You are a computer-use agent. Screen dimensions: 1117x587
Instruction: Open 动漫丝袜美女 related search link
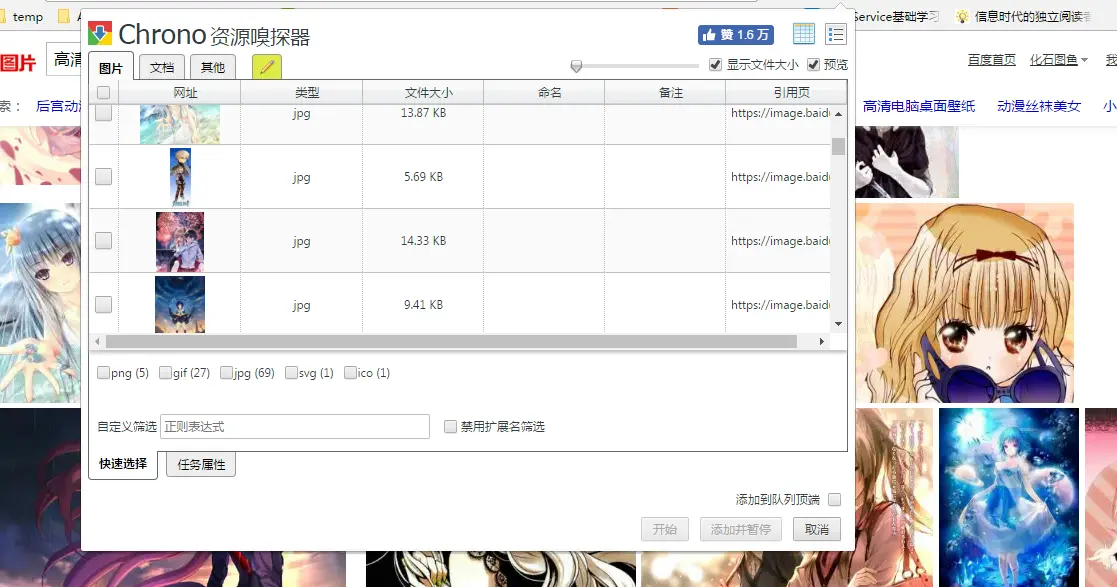1039,106
